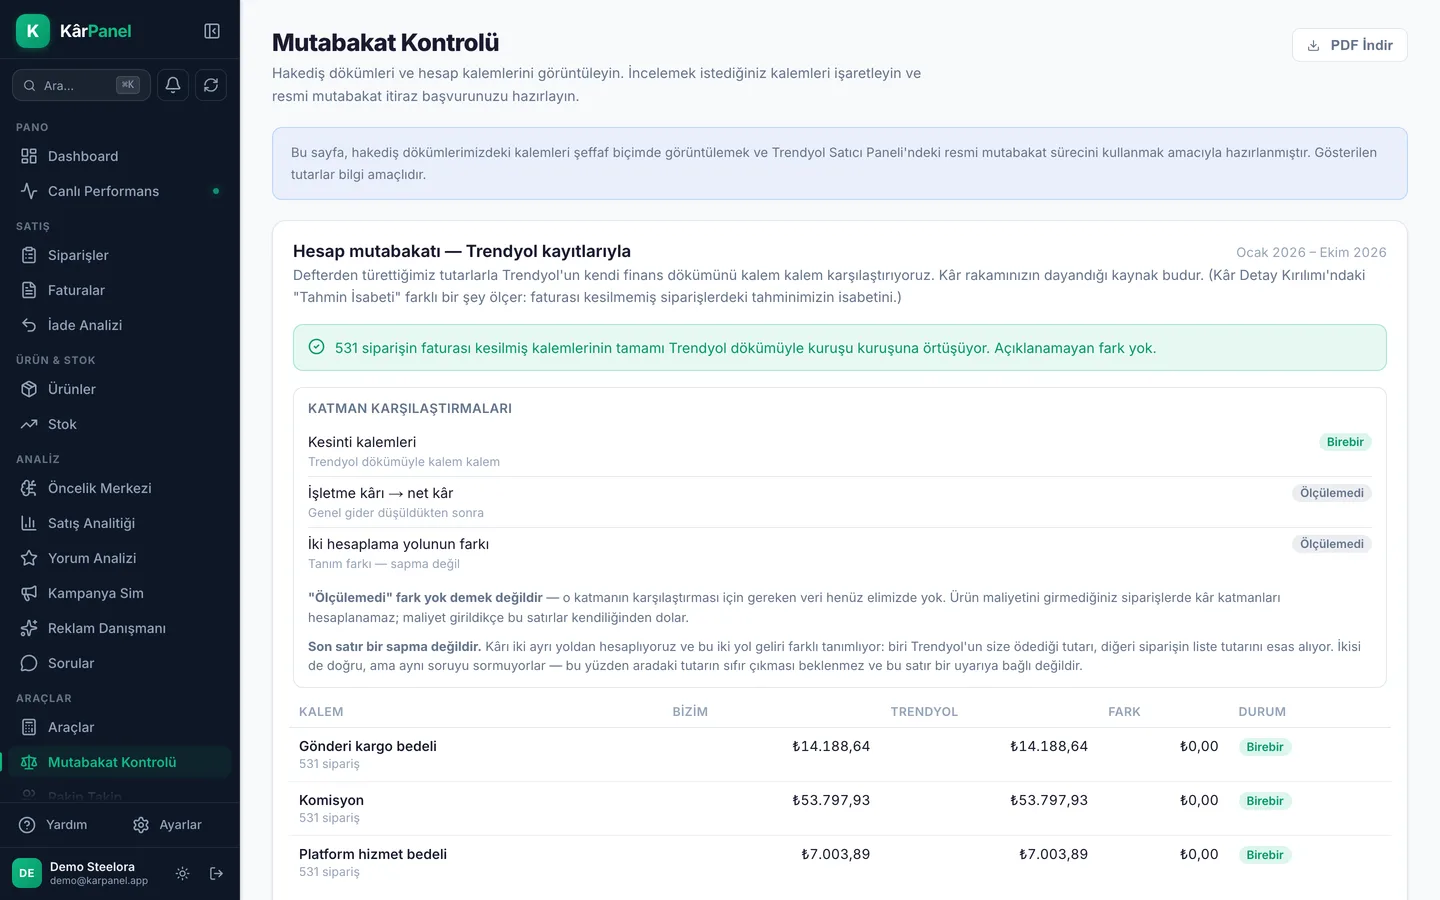Click the DURUM column header
The height and width of the screenshot is (900, 1440).
1262,712
